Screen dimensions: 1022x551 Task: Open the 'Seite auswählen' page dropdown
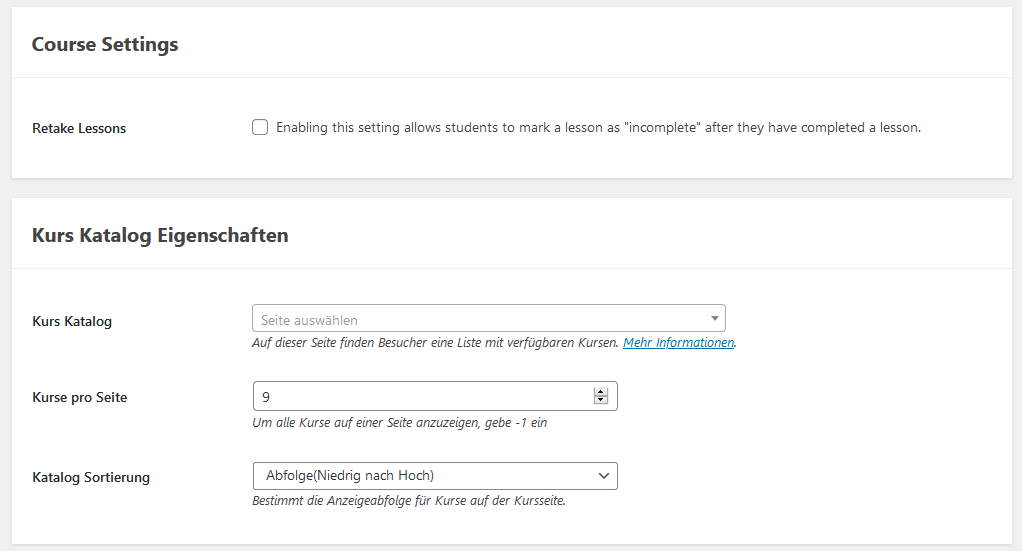click(480, 319)
